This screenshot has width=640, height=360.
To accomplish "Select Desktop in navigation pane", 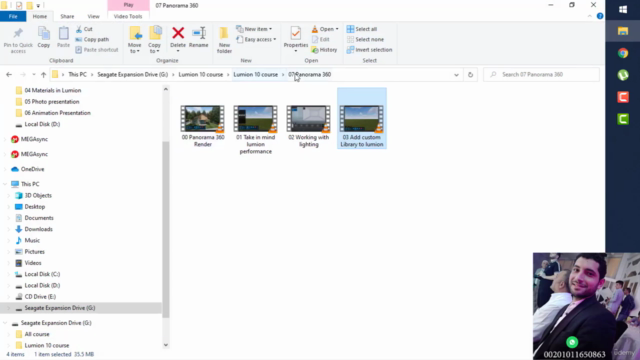I will (35, 207).
